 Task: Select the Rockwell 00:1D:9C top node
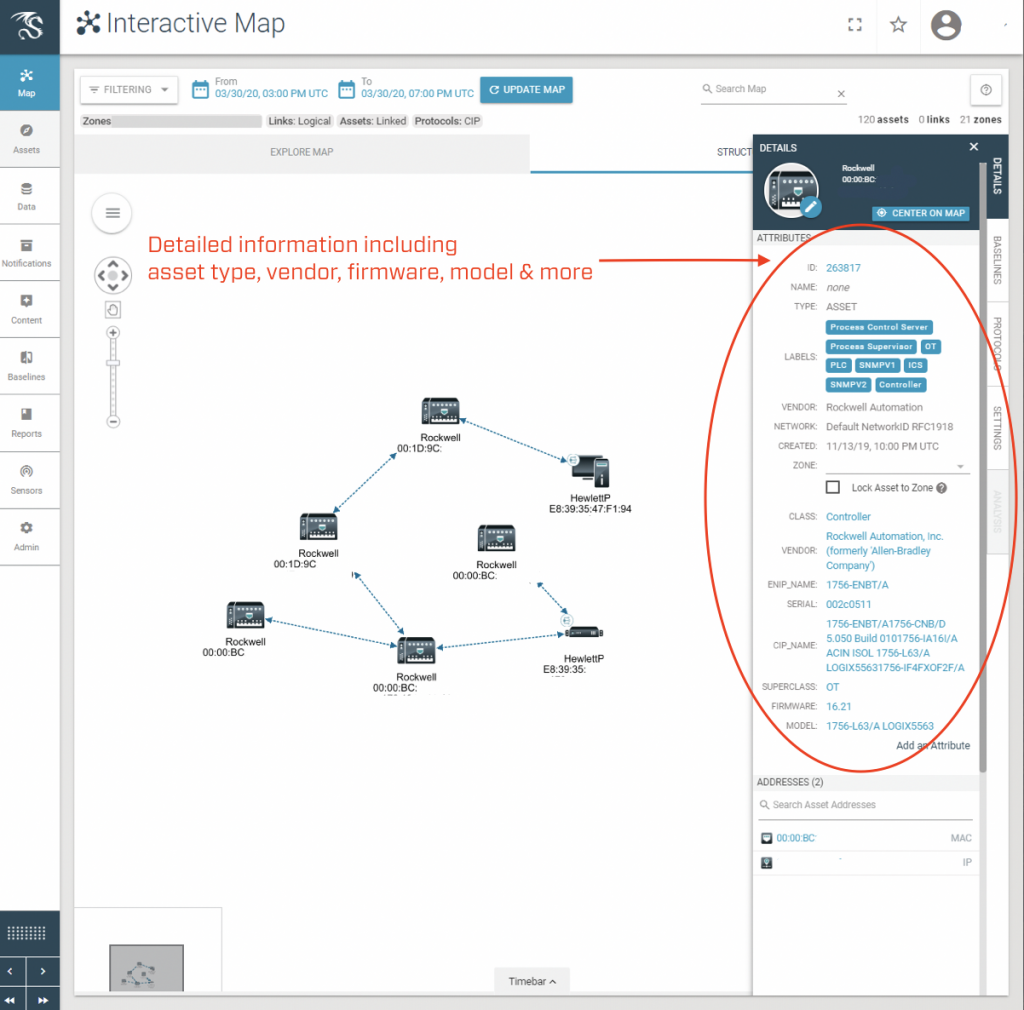pos(440,411)
